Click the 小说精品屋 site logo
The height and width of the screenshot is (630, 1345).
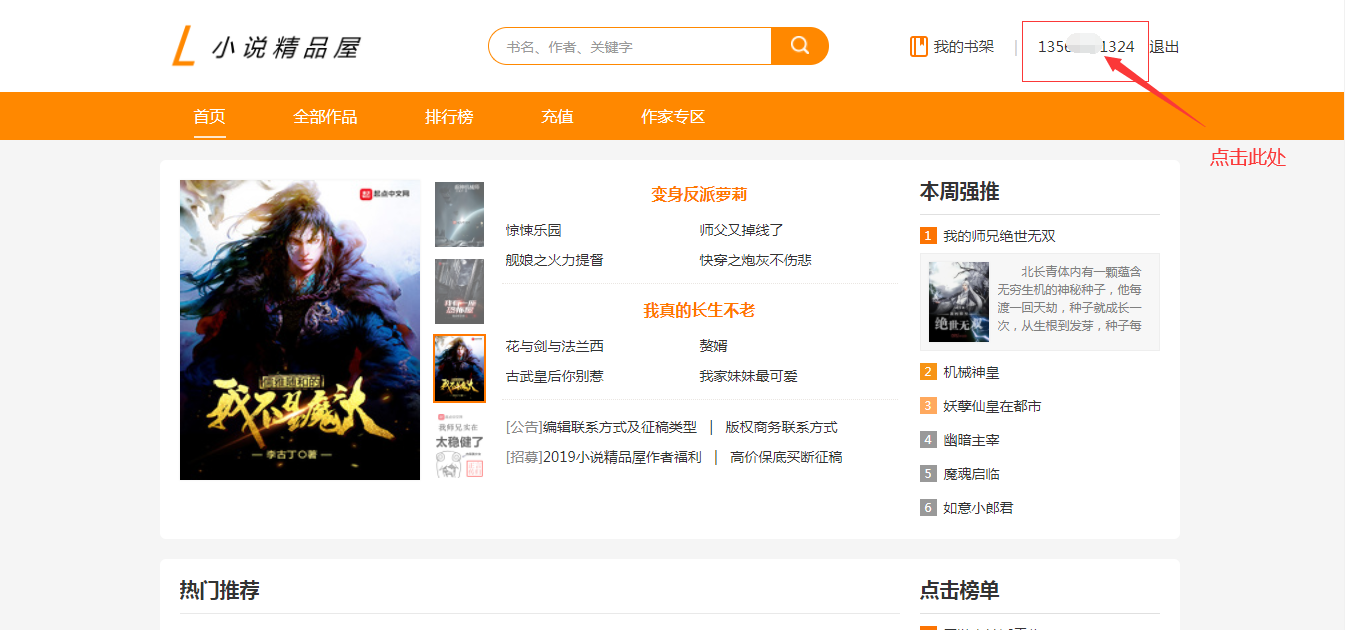266,47
